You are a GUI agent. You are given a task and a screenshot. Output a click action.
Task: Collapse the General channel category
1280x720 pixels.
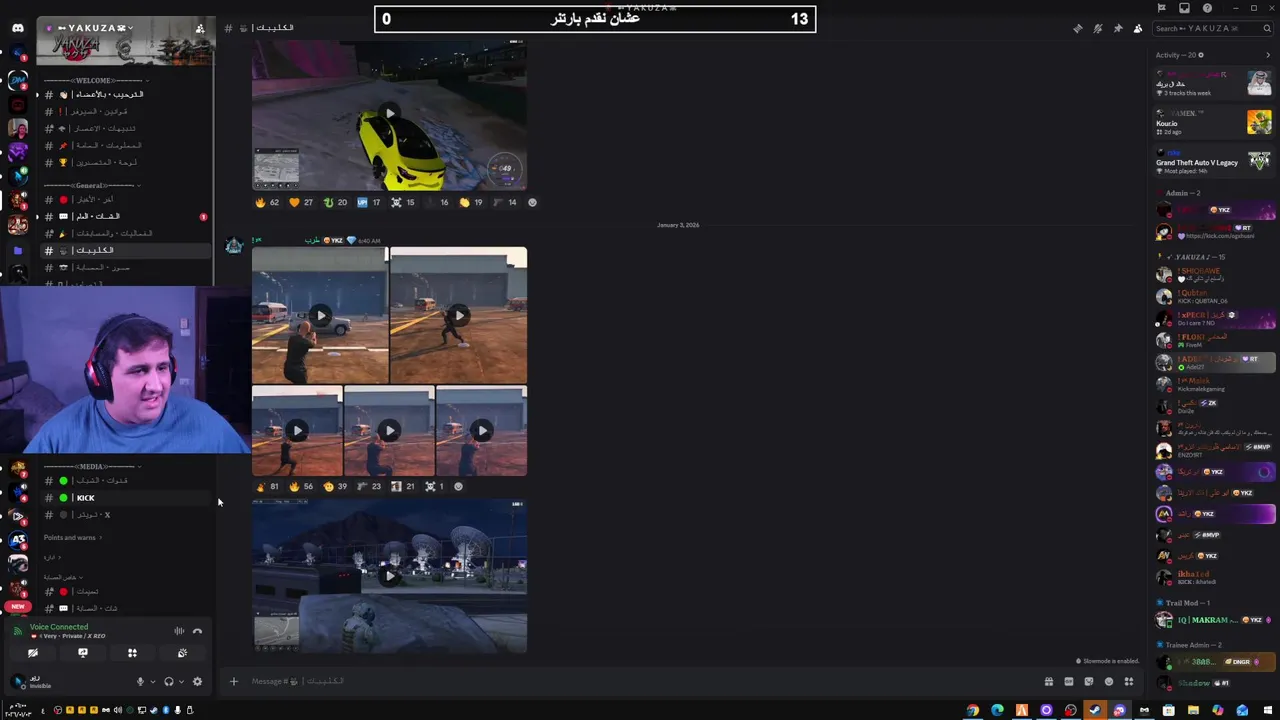coord(90,185)
